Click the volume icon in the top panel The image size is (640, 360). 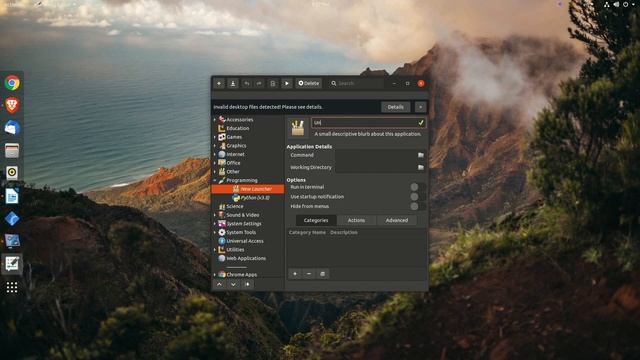point(616,4)
